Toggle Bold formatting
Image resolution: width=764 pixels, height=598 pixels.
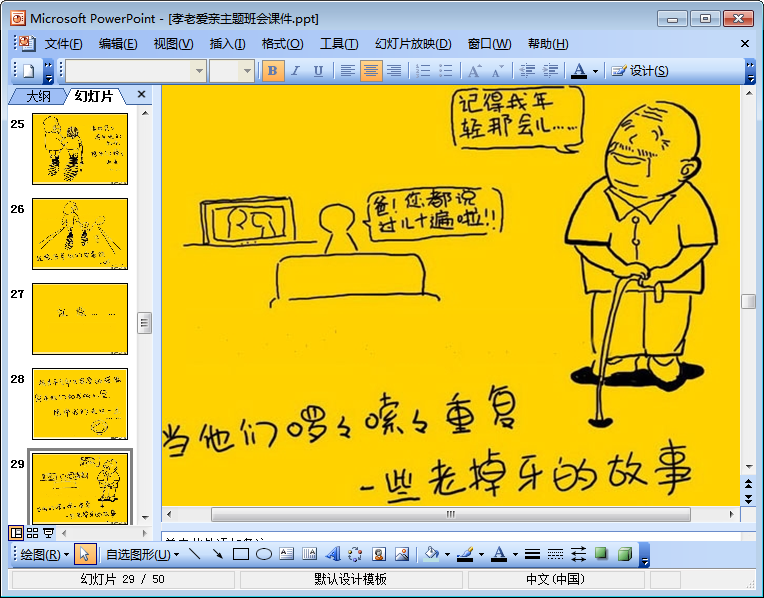pyautogui.click(x=273, y=71)
